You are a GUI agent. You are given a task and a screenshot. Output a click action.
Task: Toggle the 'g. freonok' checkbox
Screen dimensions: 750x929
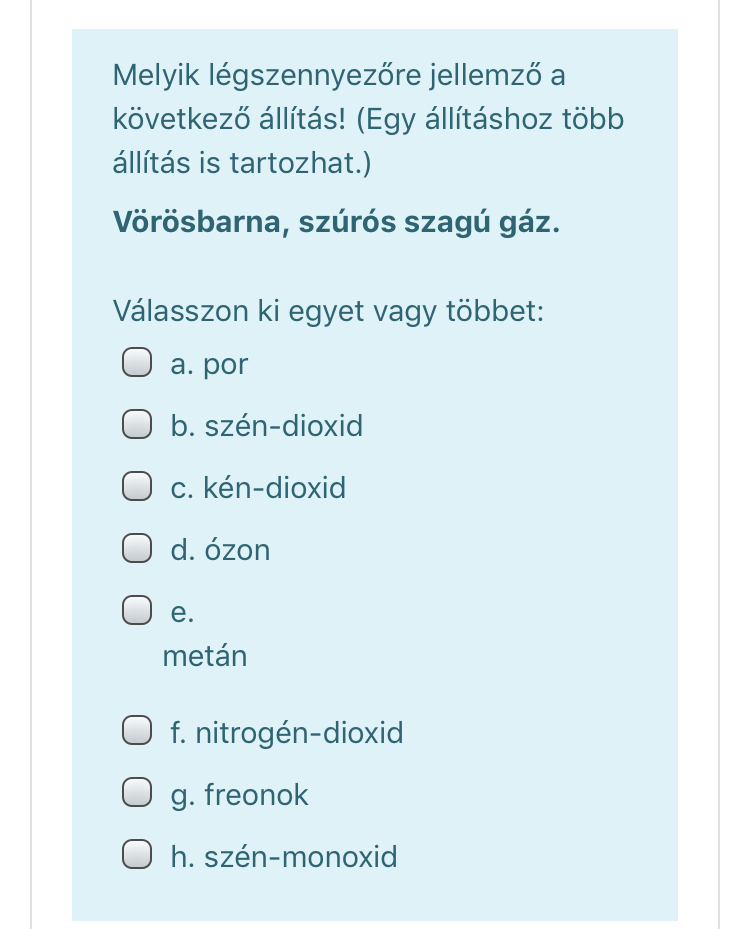[137, 795]
